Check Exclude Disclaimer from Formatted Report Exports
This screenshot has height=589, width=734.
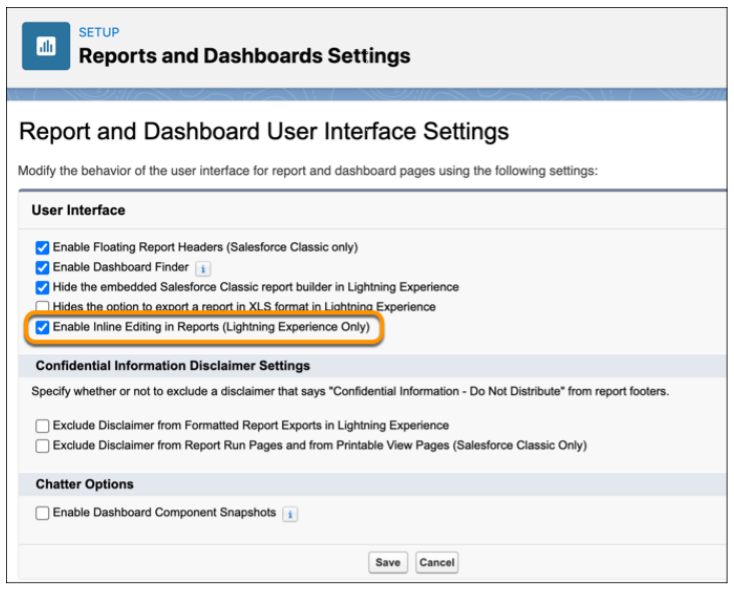click(42, 426)
